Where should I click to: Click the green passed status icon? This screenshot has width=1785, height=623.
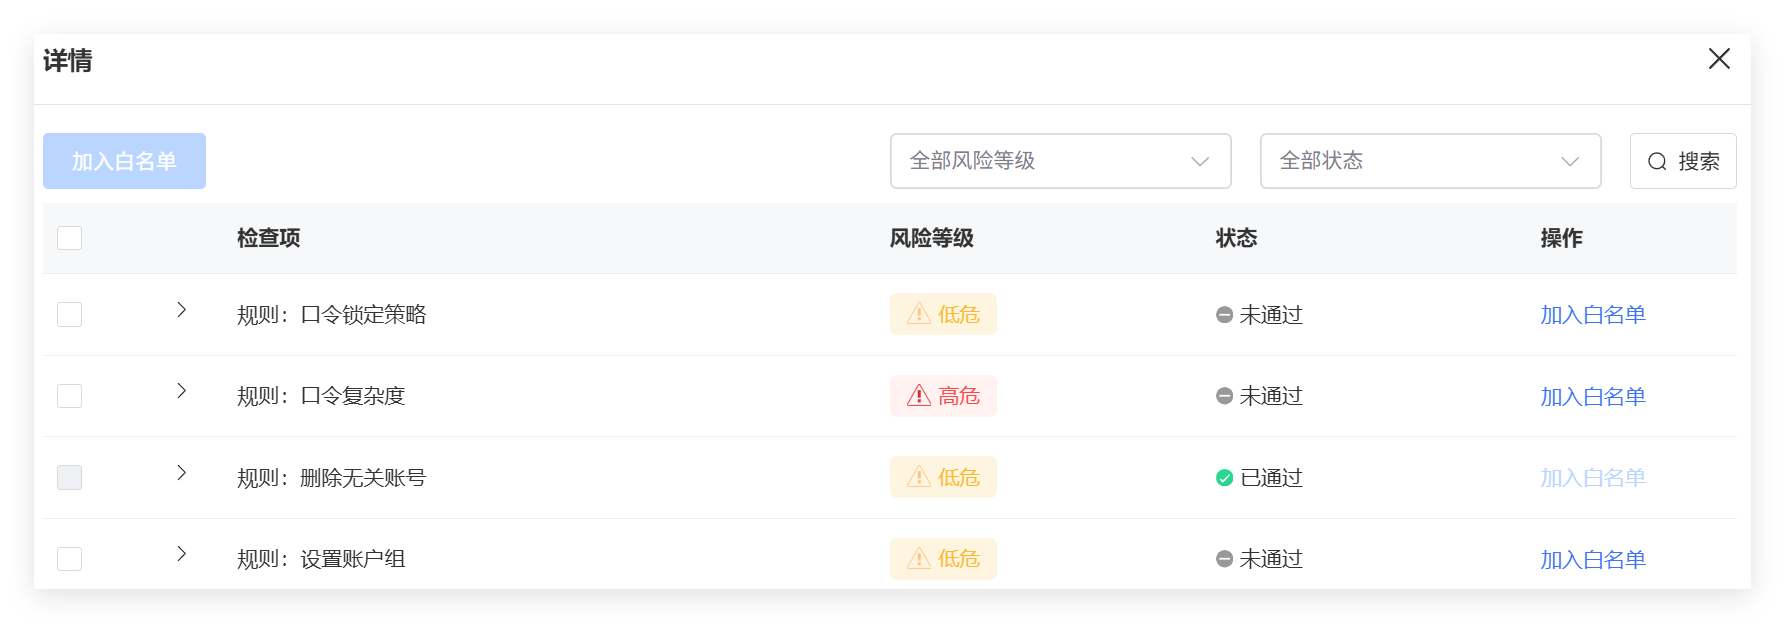[1224, 478]
